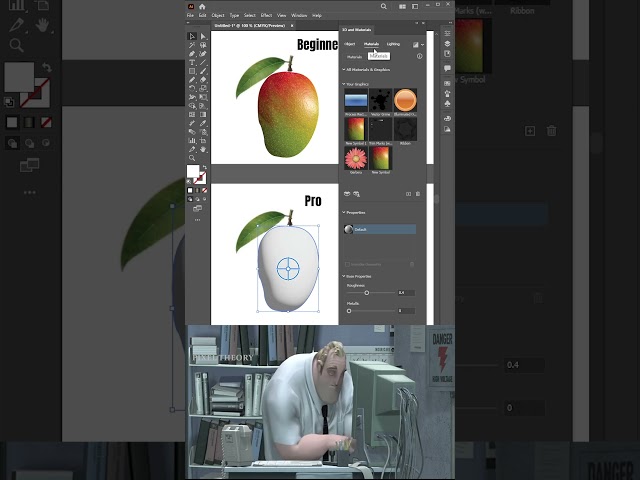Choose the Shape Builder tool
The height and width of the screenshot is (480, 640).
tap(192, 106)
